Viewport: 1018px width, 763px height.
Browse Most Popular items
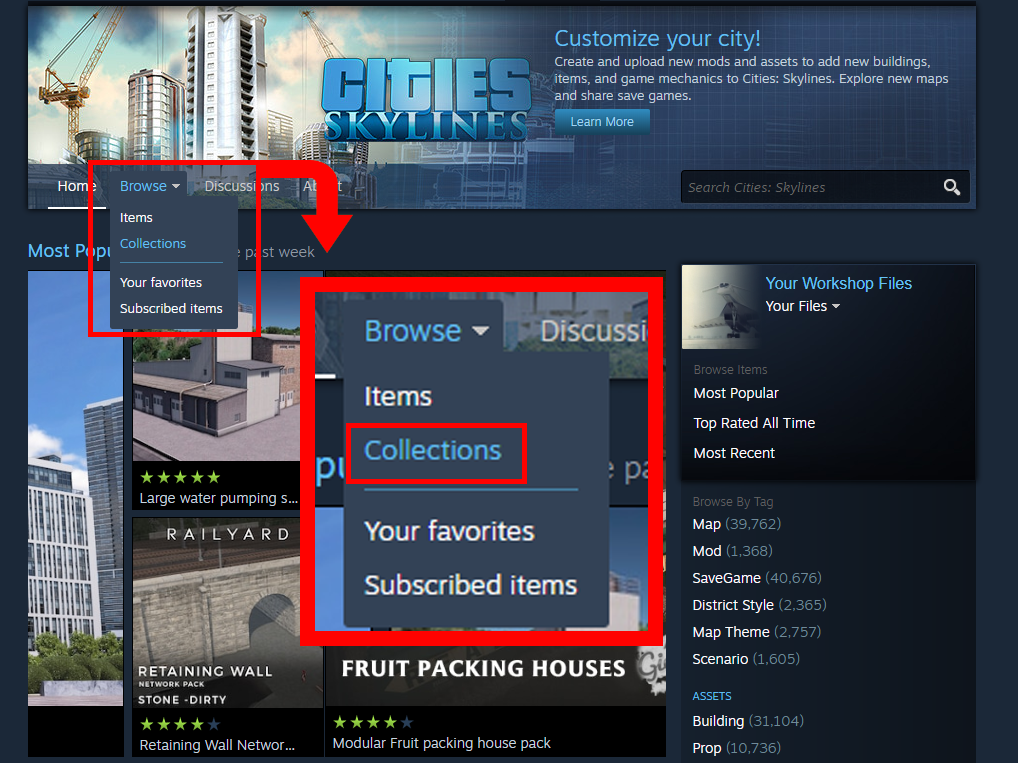coord(736,393)
